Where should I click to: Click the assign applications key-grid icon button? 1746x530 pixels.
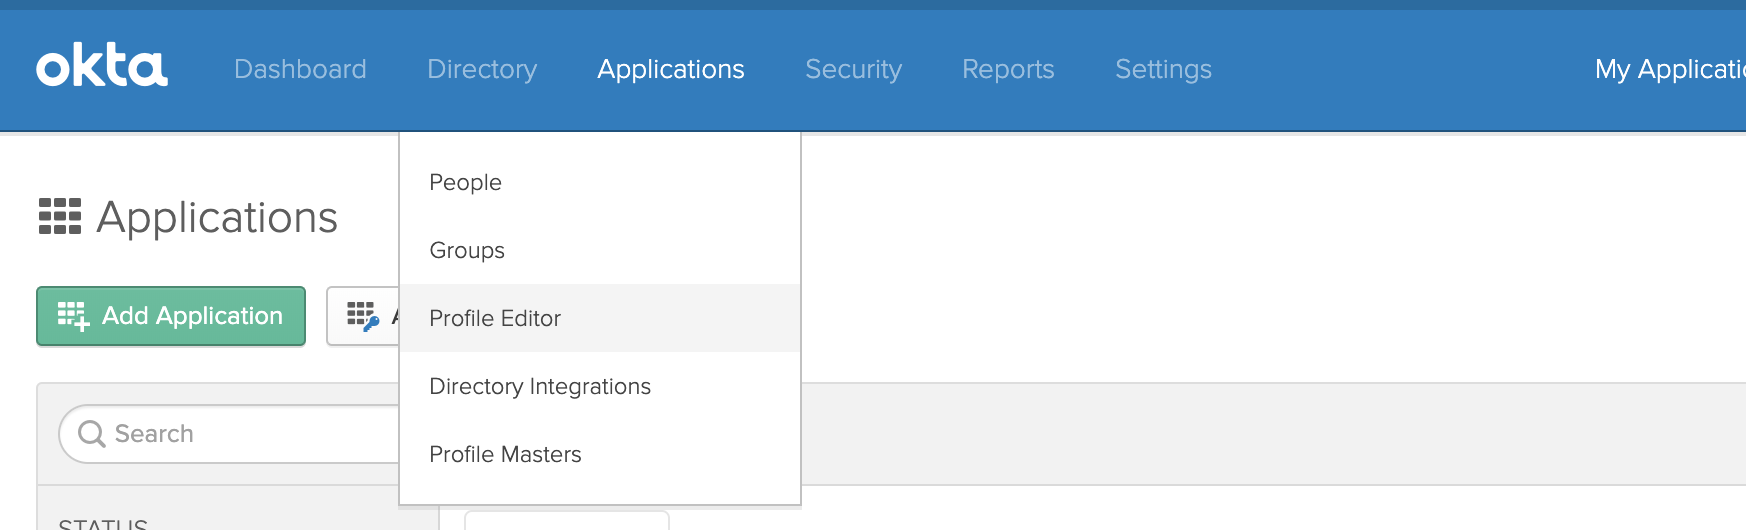pos(363,316)
